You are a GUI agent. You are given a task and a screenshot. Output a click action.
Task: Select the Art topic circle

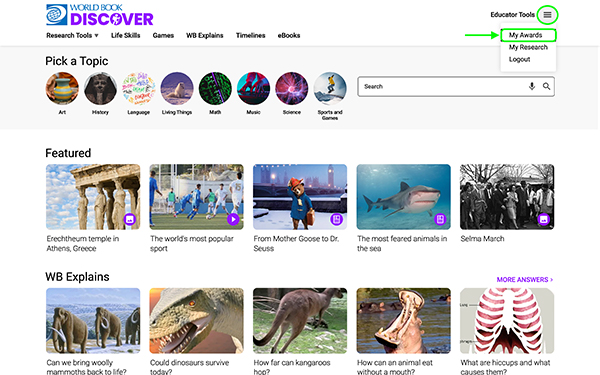(62, 89)
